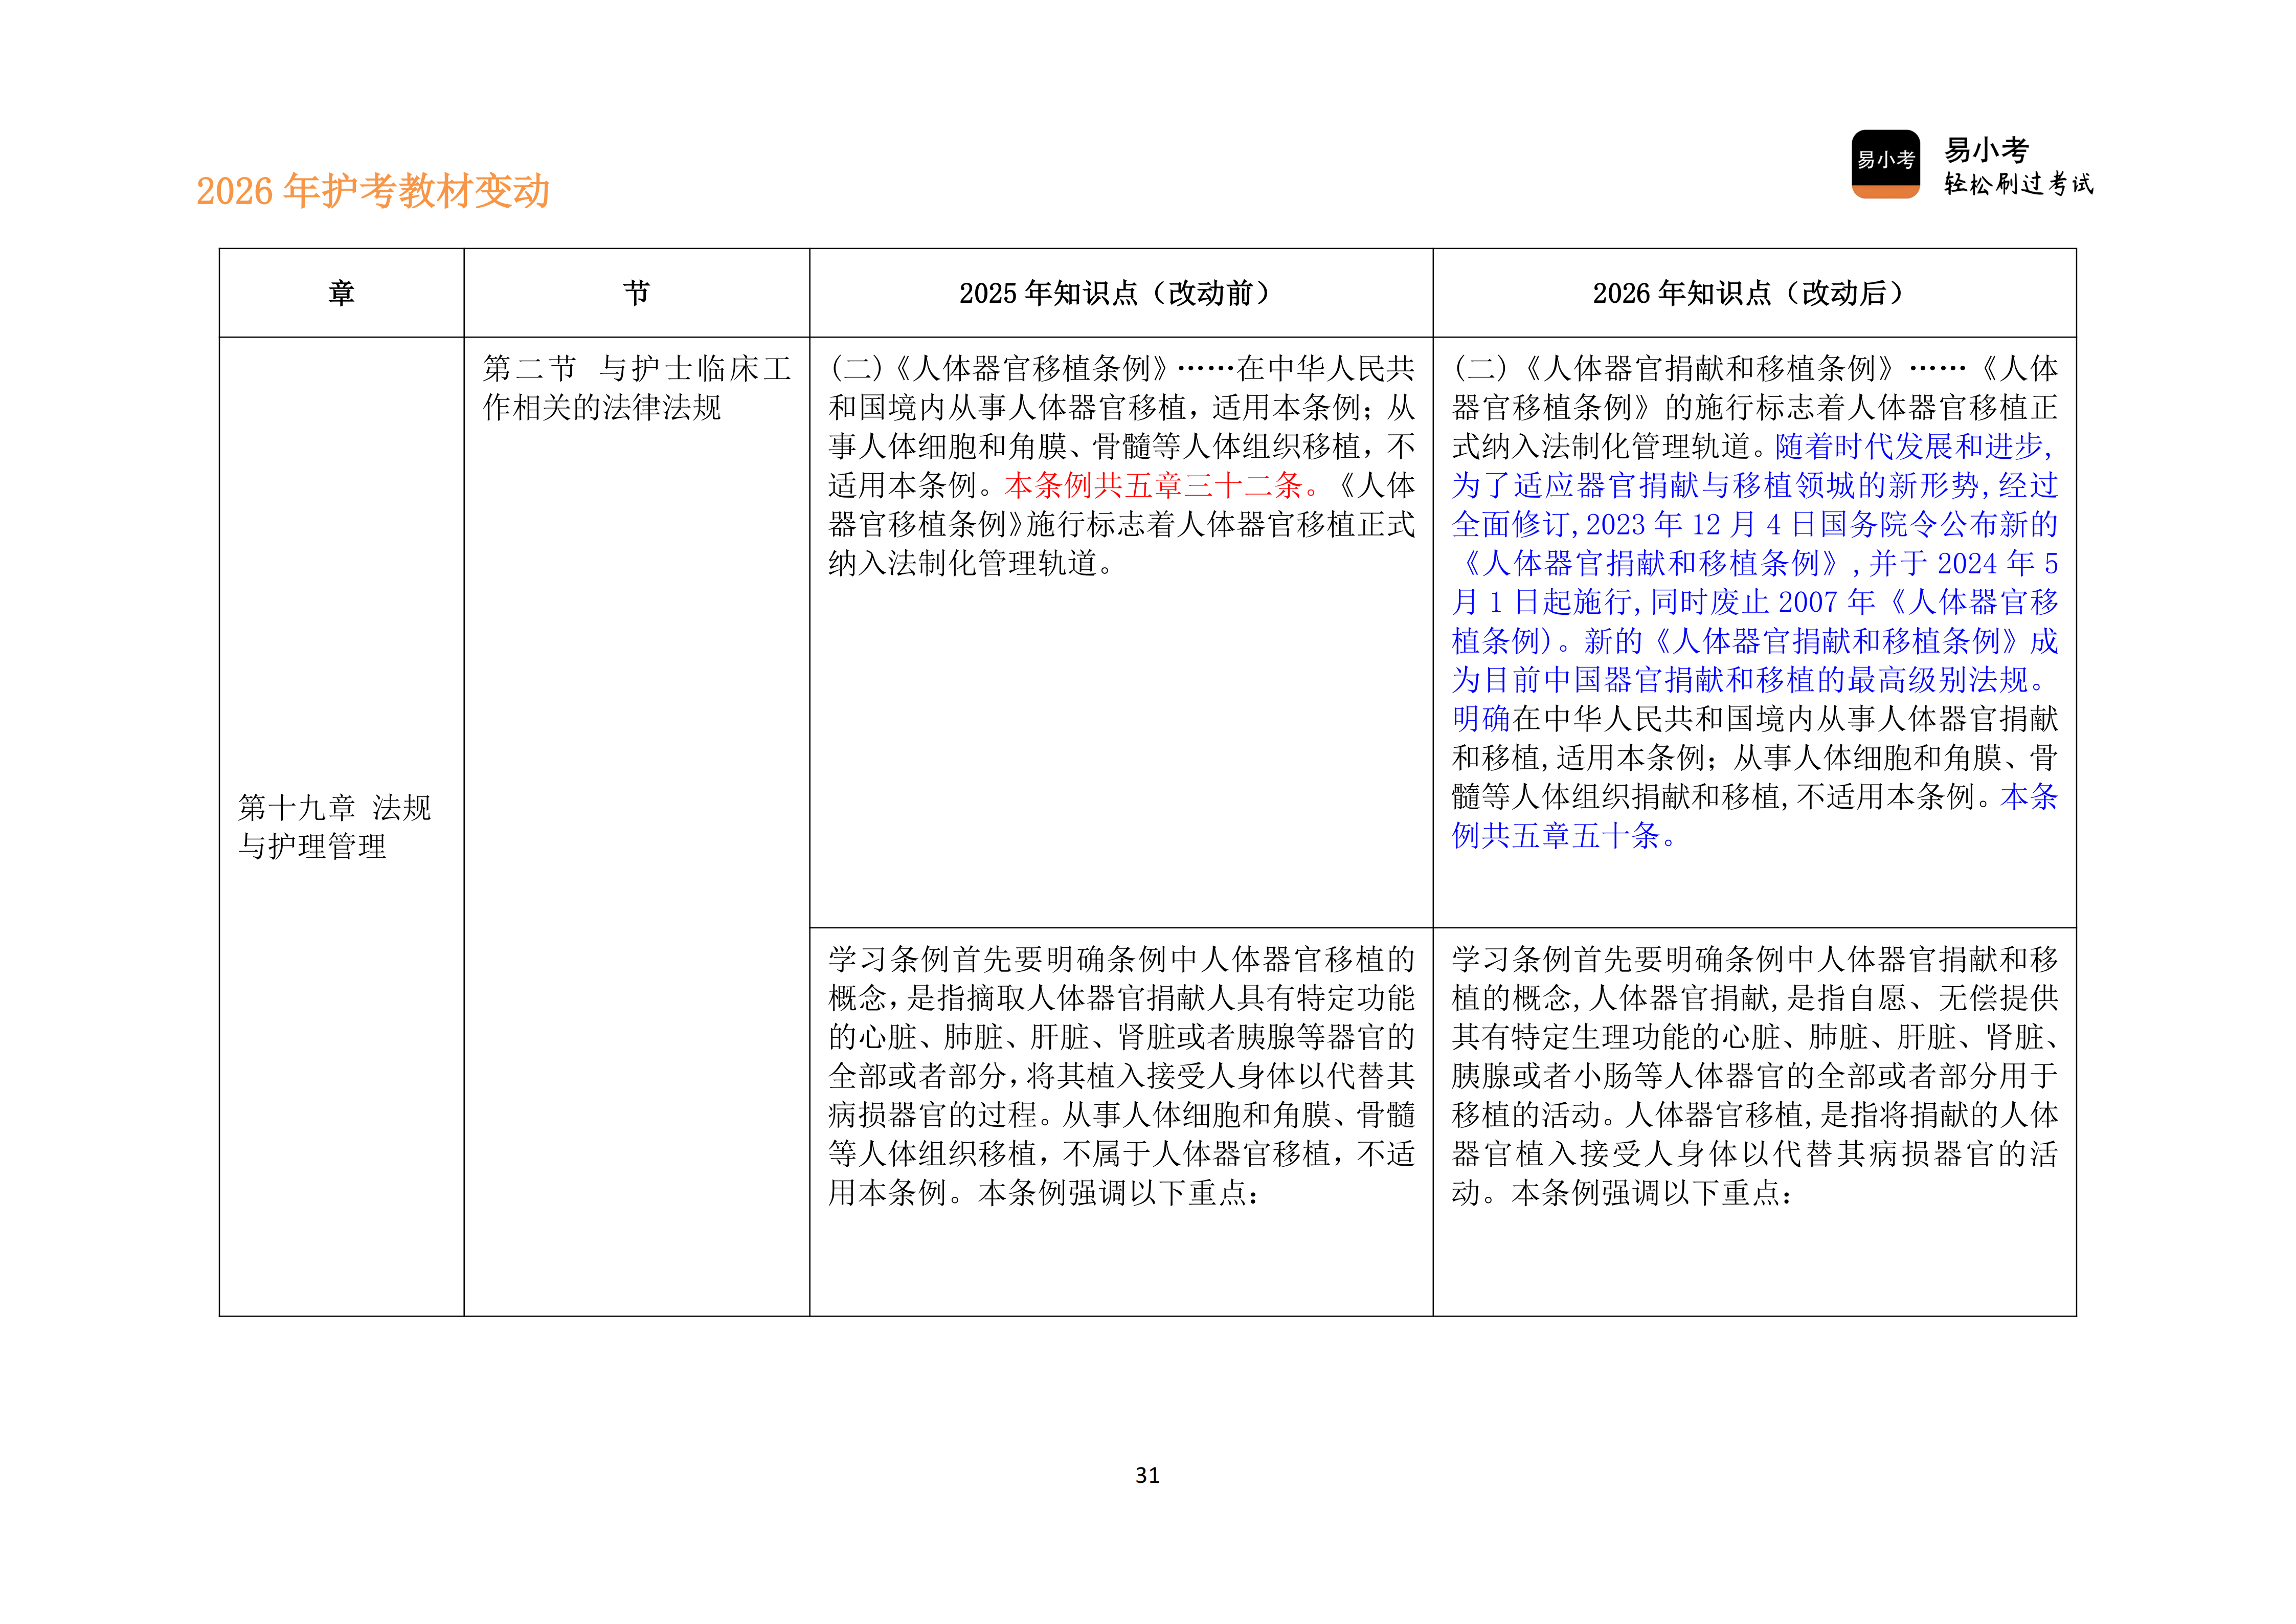Click the 章 column header
Viewport: 2296px width, 1624px height.
340,291
